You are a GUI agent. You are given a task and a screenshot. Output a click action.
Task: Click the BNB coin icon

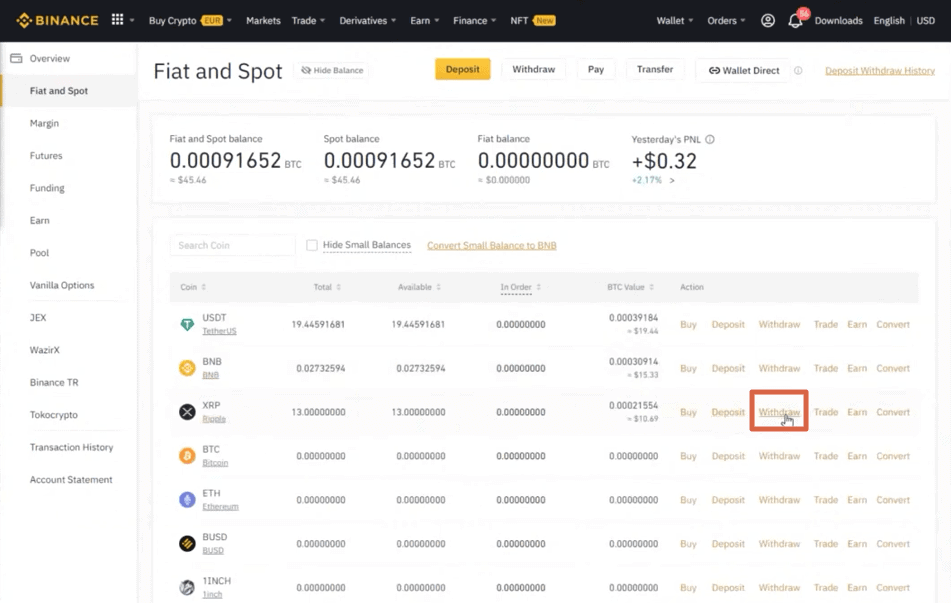187,368
